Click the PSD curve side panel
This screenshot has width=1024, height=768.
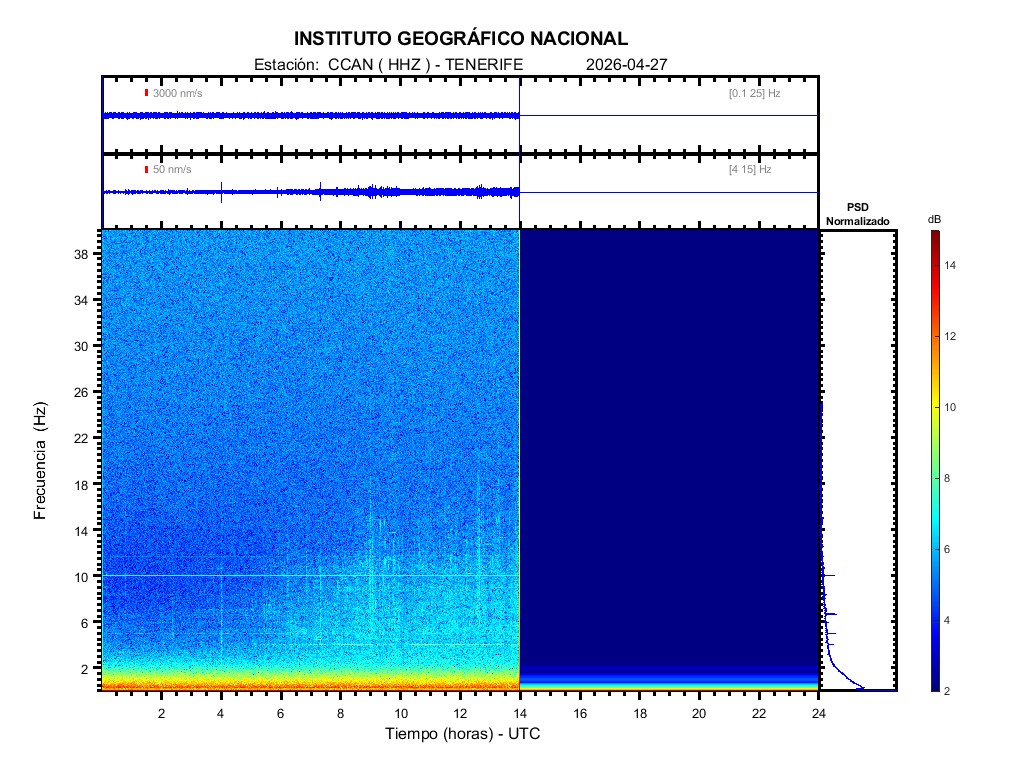pyautogui.click(x=857, y=460)
